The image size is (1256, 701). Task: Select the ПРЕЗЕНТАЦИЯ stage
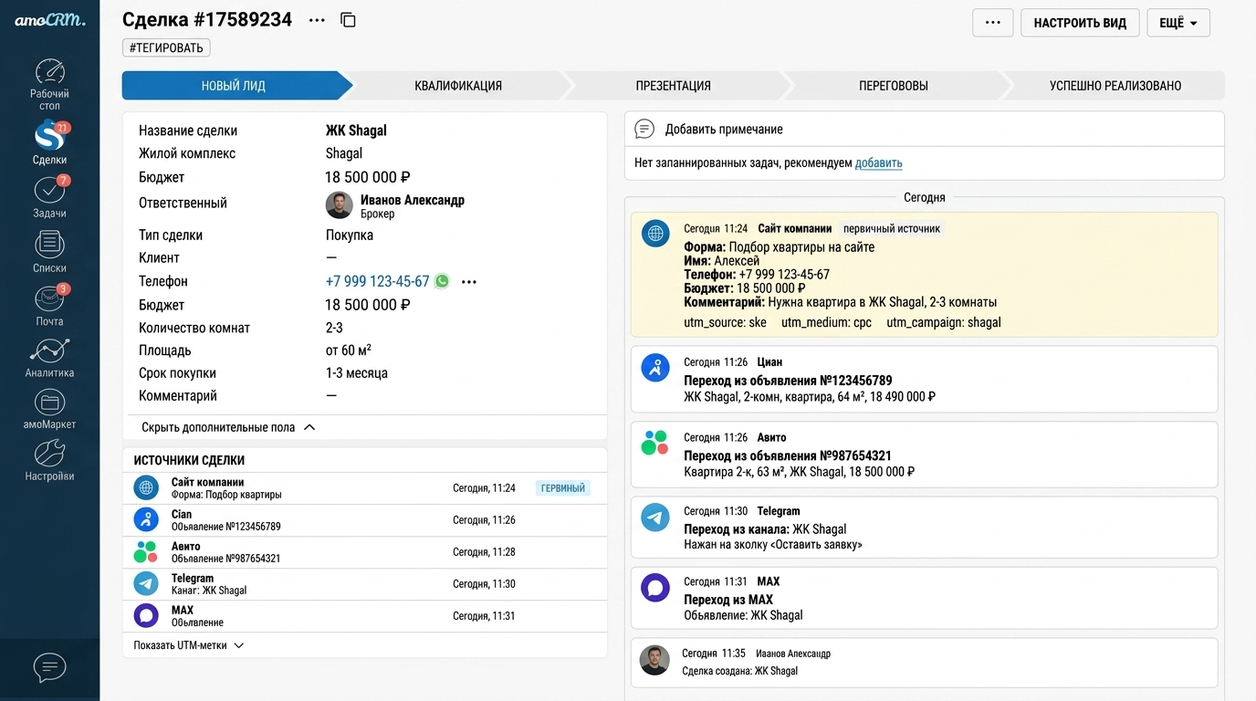(x=673, y=86)
